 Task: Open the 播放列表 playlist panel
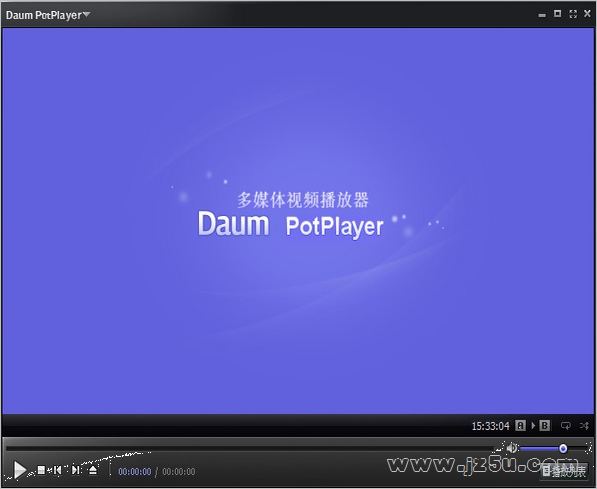point(564,471)
